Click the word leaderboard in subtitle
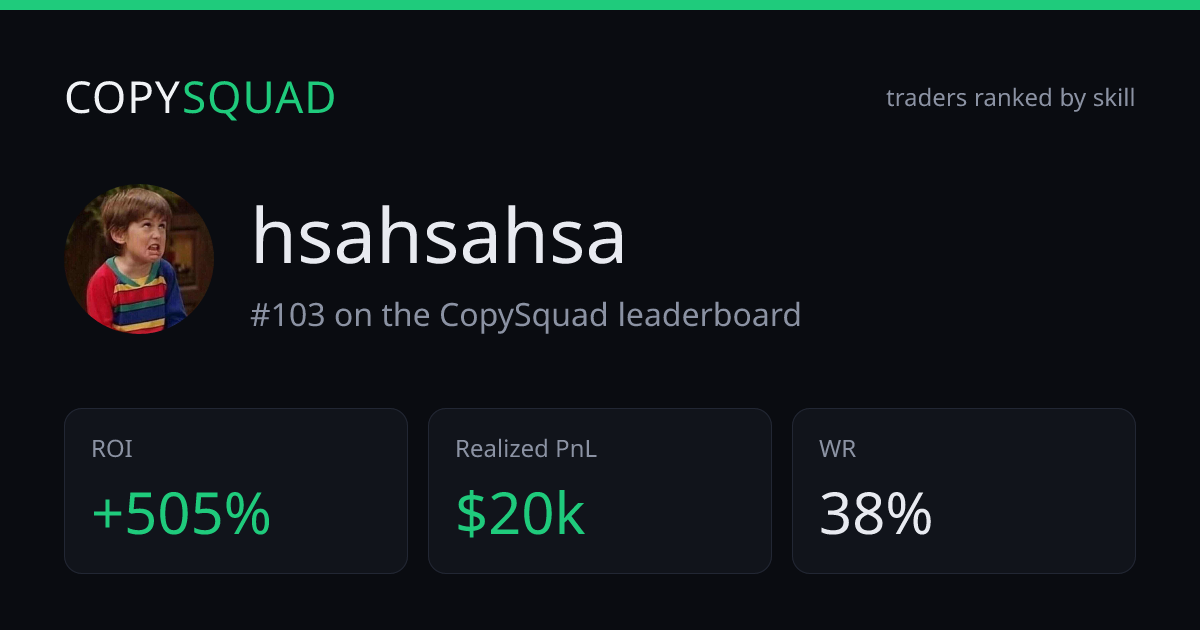Viewport: 1200px width, 630px height. [709, 315]
